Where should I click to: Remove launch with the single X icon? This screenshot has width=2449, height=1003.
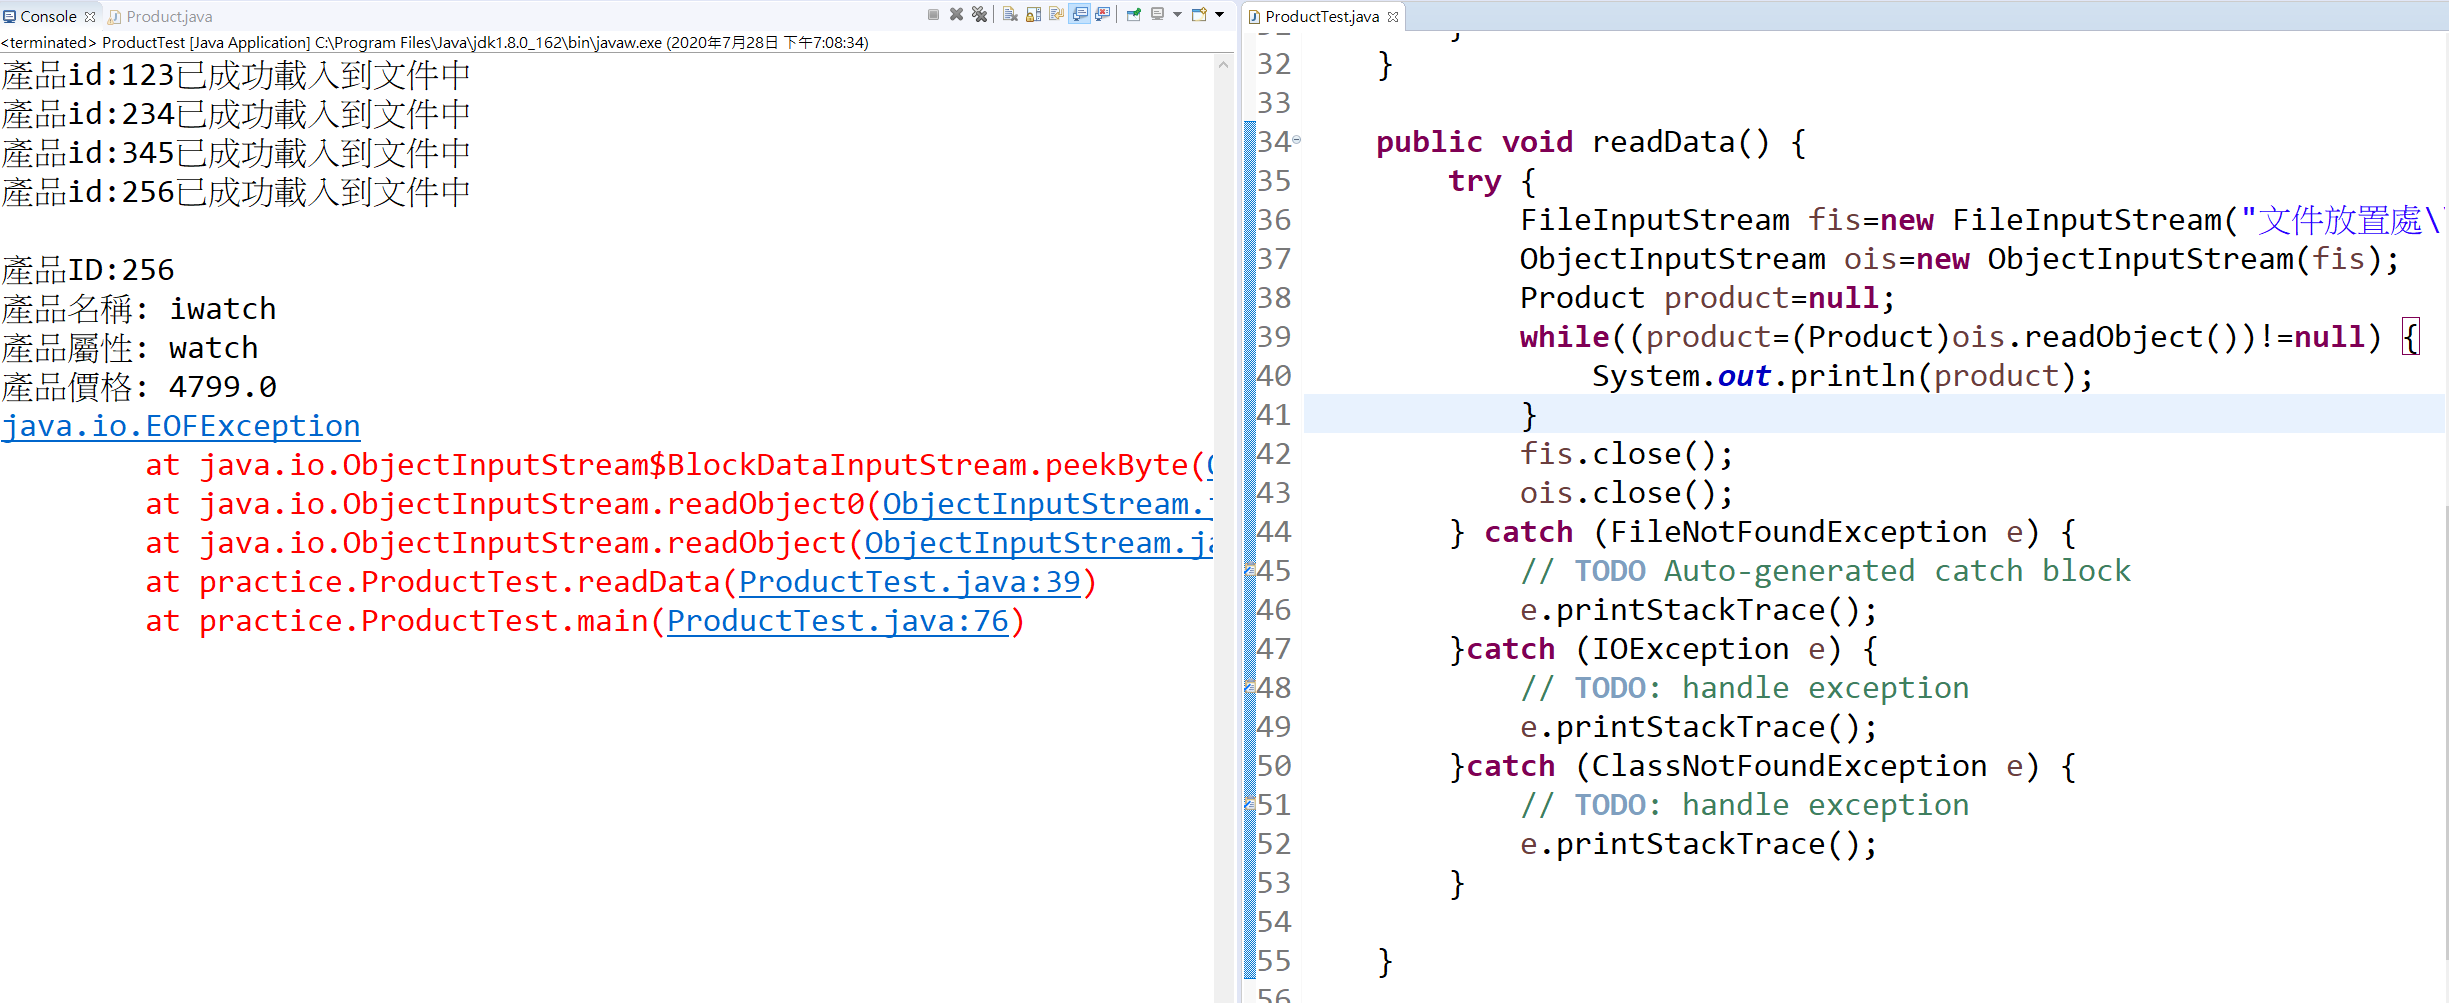point(956,15)
